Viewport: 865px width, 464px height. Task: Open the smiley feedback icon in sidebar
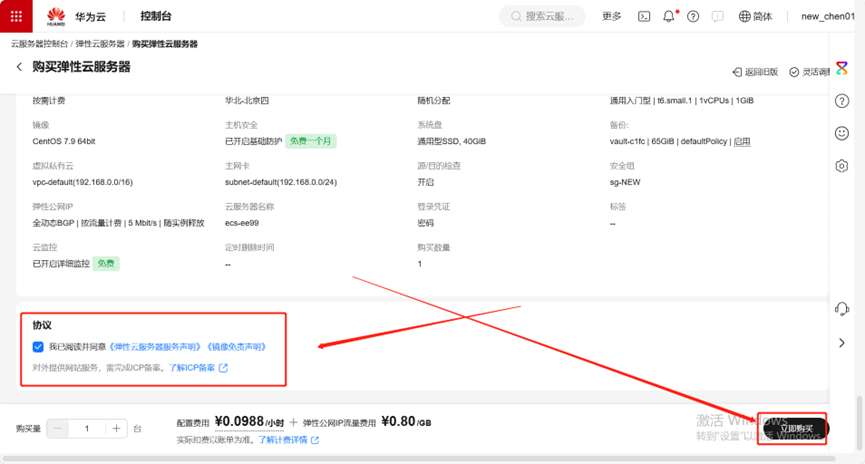pyautogui.click(x=842, y=134)
